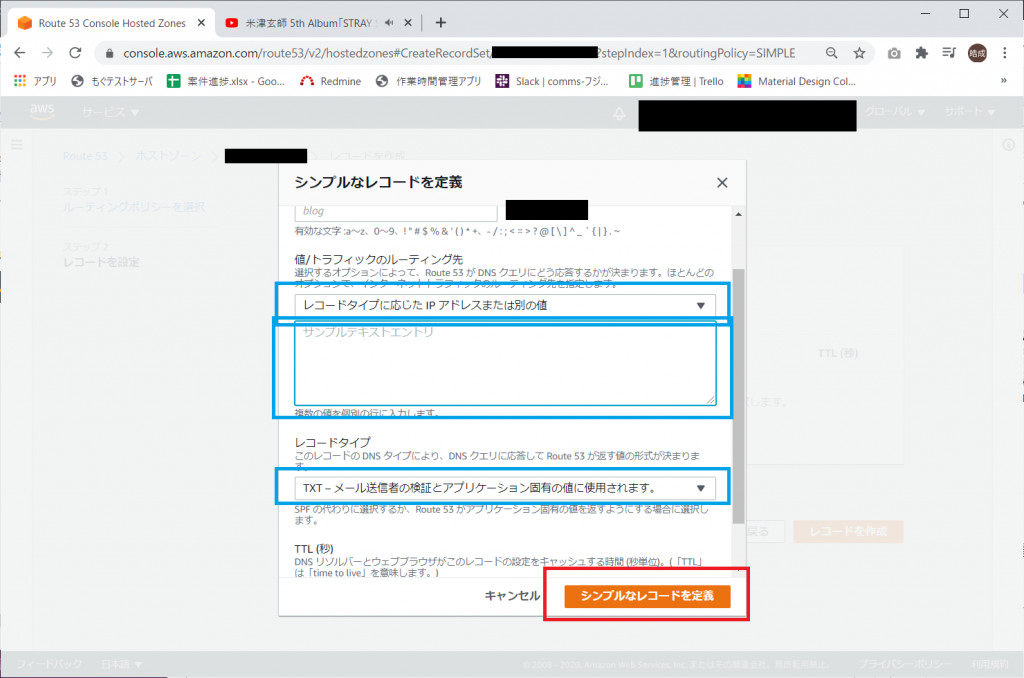
Task: Open the 作業時間管理アプリ bookmark
Action: (x=428, y=81)
